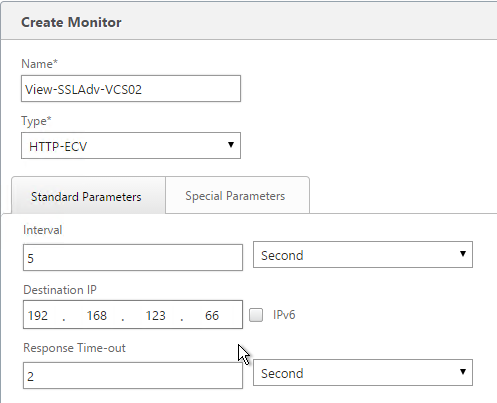The width and height of the screenshot is (497, 403).
Task: Click the Type* field label
Action: [36, 121]
